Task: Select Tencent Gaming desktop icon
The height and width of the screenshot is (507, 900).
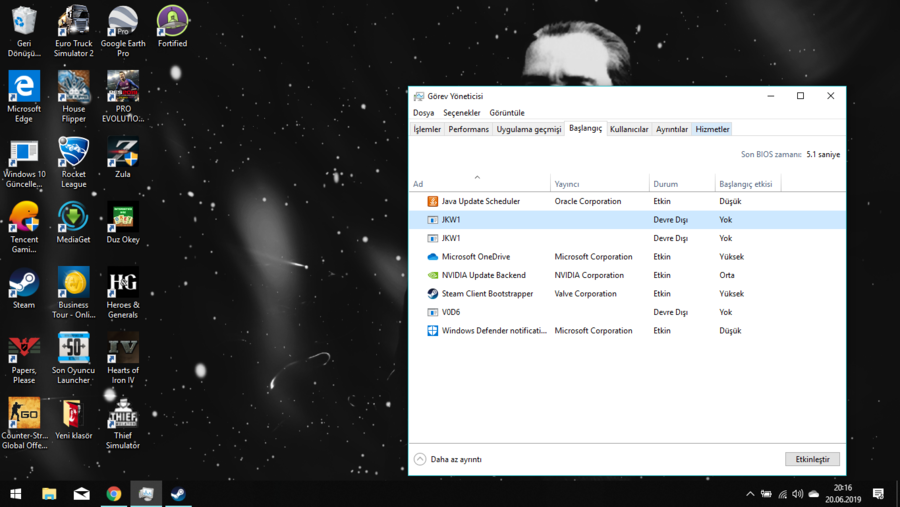Action: tap(24, 227)
